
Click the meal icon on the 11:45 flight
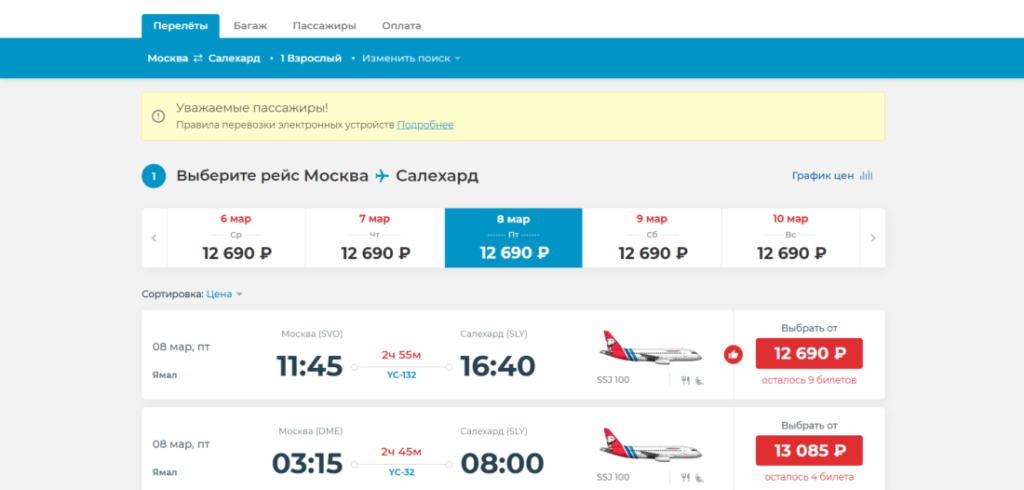[x=686, y=380]
